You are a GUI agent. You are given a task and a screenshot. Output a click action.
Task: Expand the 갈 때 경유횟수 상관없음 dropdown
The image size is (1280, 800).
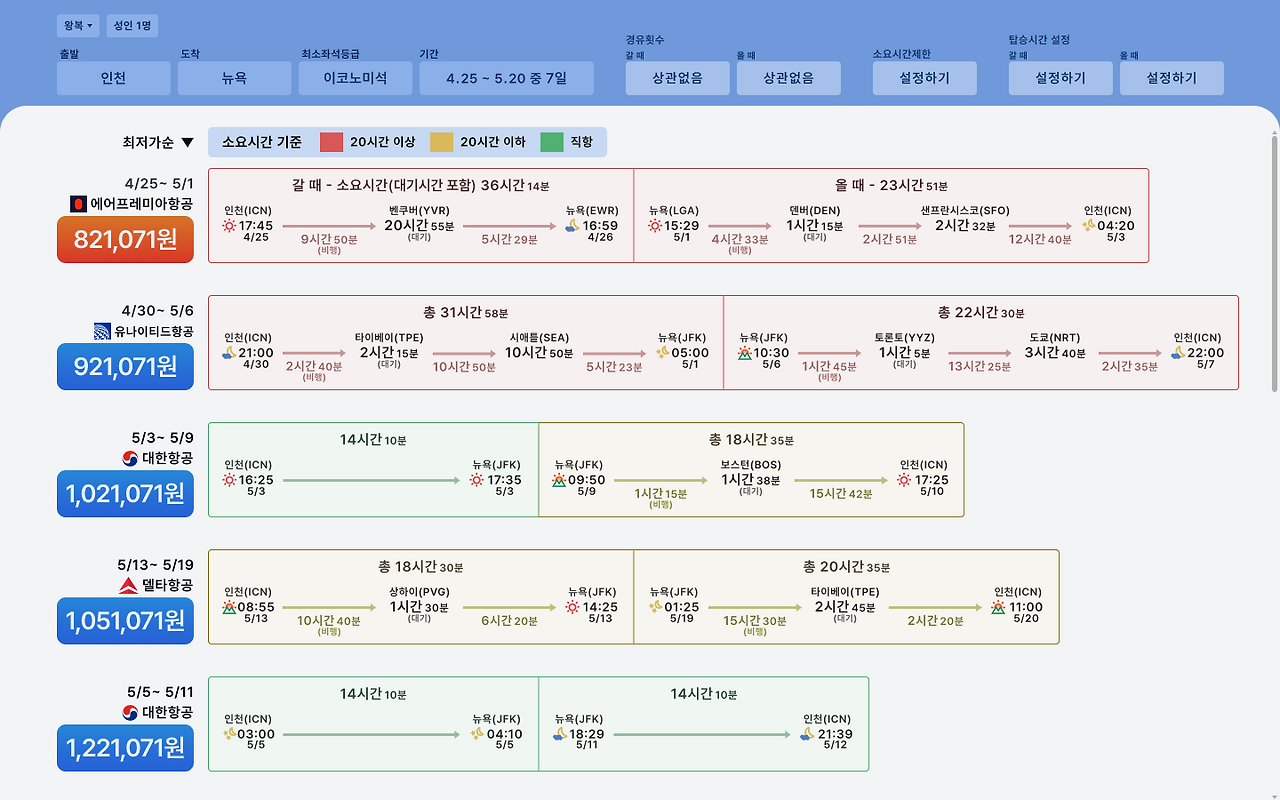point(677,77)
